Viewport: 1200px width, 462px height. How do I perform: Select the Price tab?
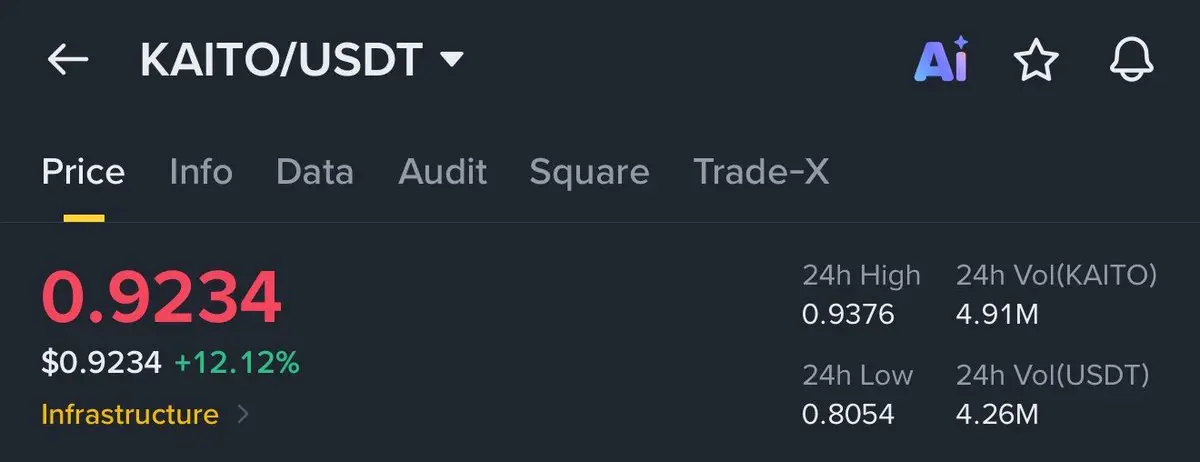point(83,172)
